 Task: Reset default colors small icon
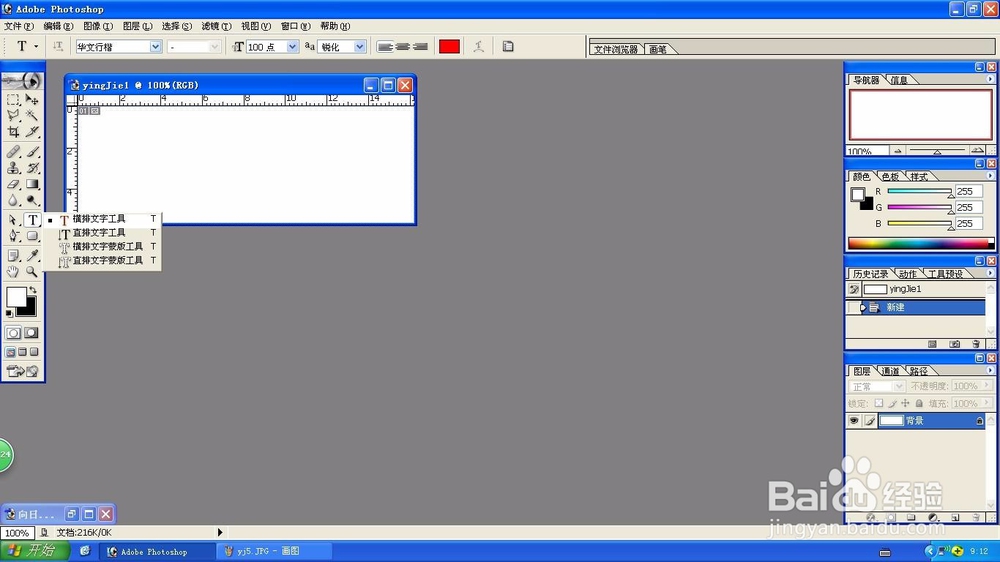(9, 313)
